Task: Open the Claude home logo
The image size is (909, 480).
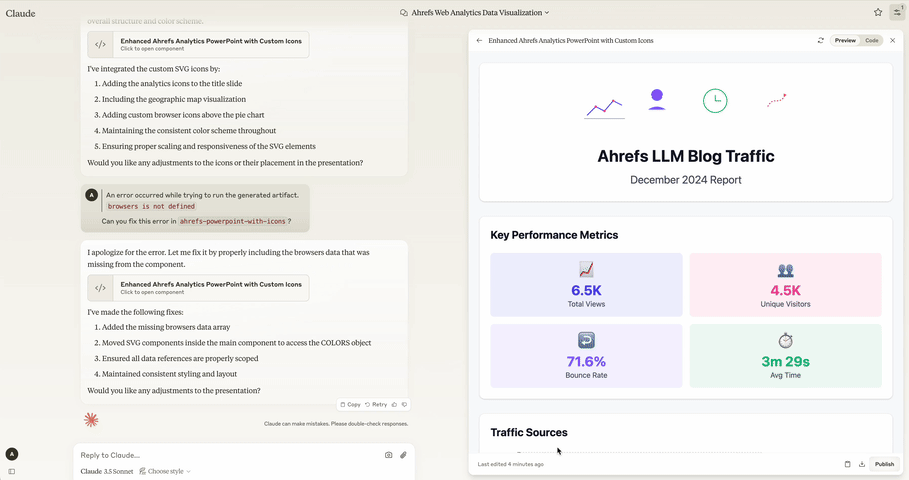Action: coord(20,13)
